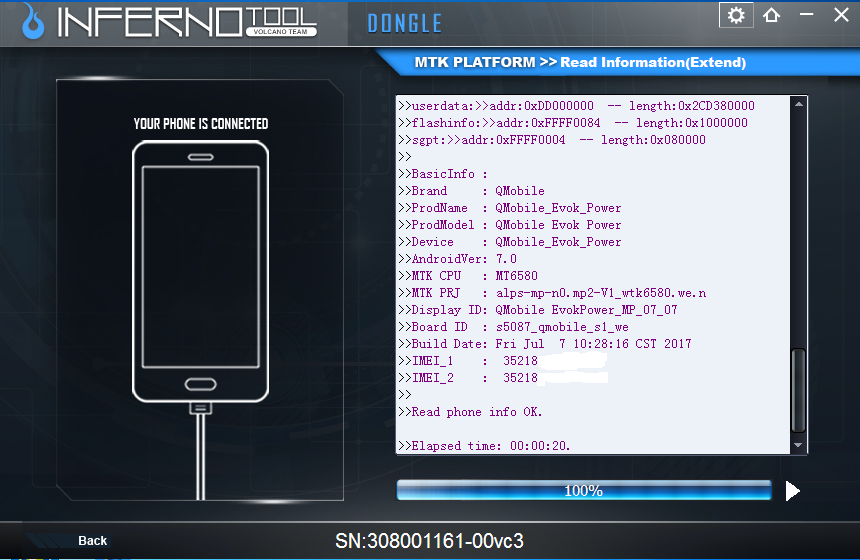Click the Brand : QMobile line
860x560 pixels.
472,191
